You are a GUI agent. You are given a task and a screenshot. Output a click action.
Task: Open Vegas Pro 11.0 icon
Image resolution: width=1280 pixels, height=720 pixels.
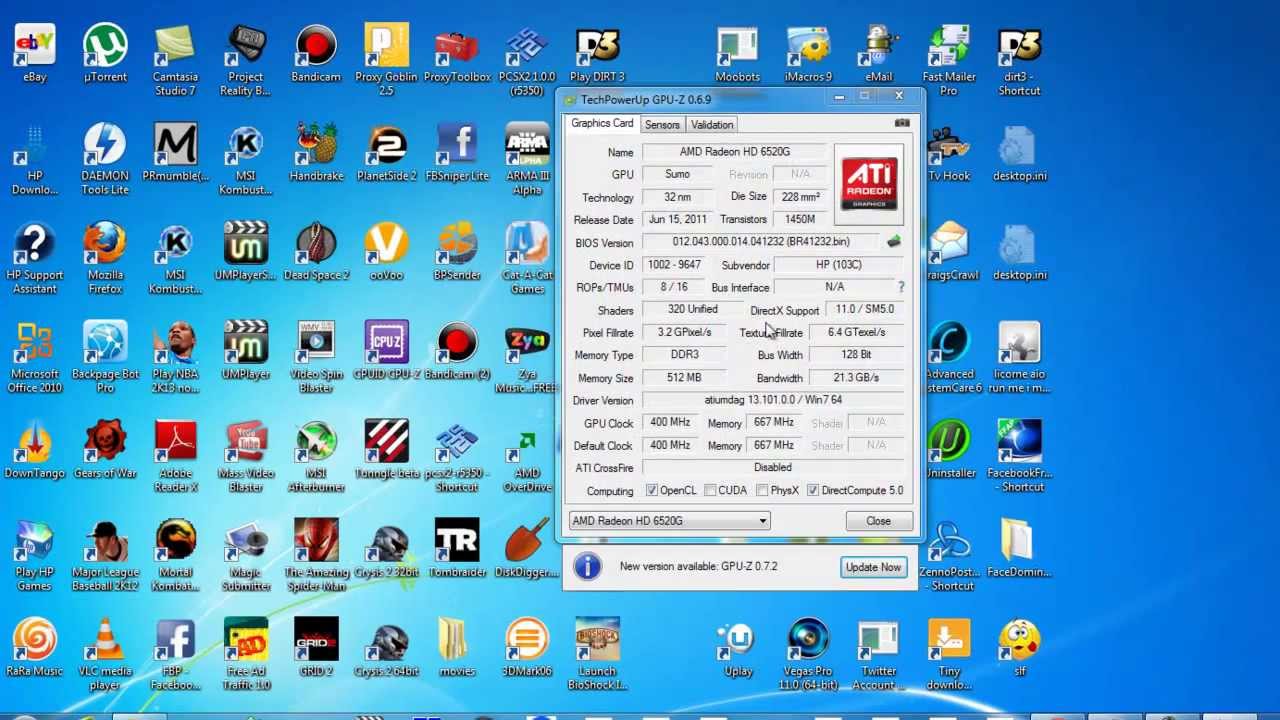click(808, 653)
